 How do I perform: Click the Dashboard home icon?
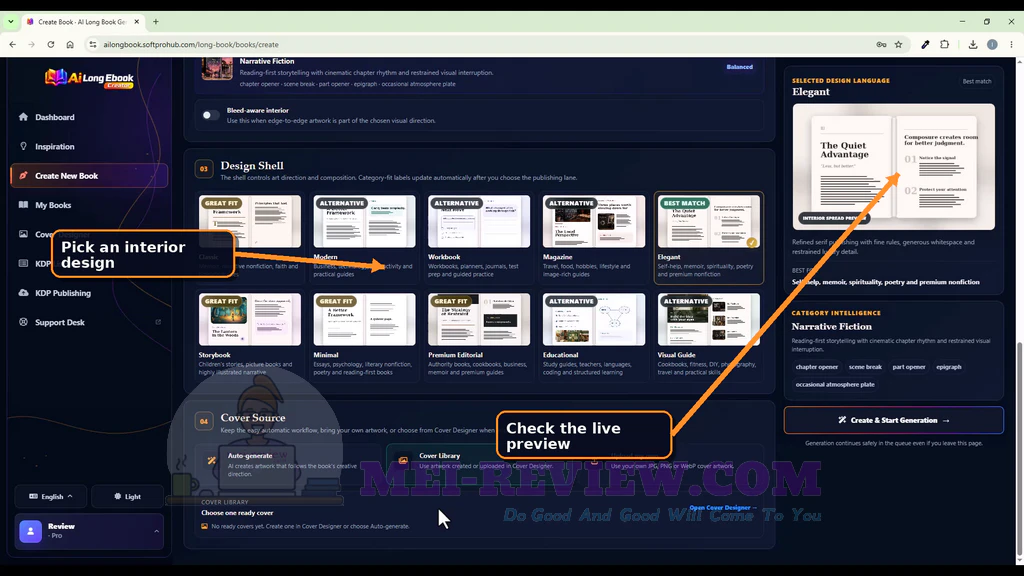coord(24,117)
